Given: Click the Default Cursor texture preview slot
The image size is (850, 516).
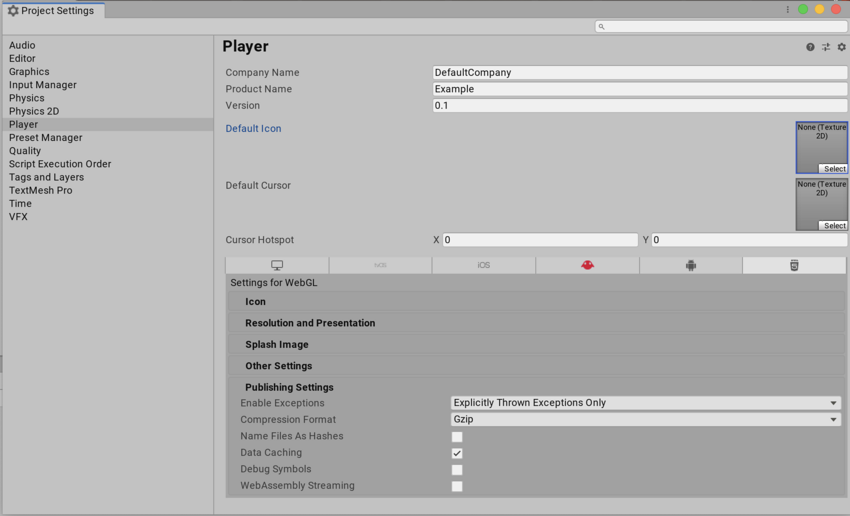Looking at the screenshot, I should [822, 204].
